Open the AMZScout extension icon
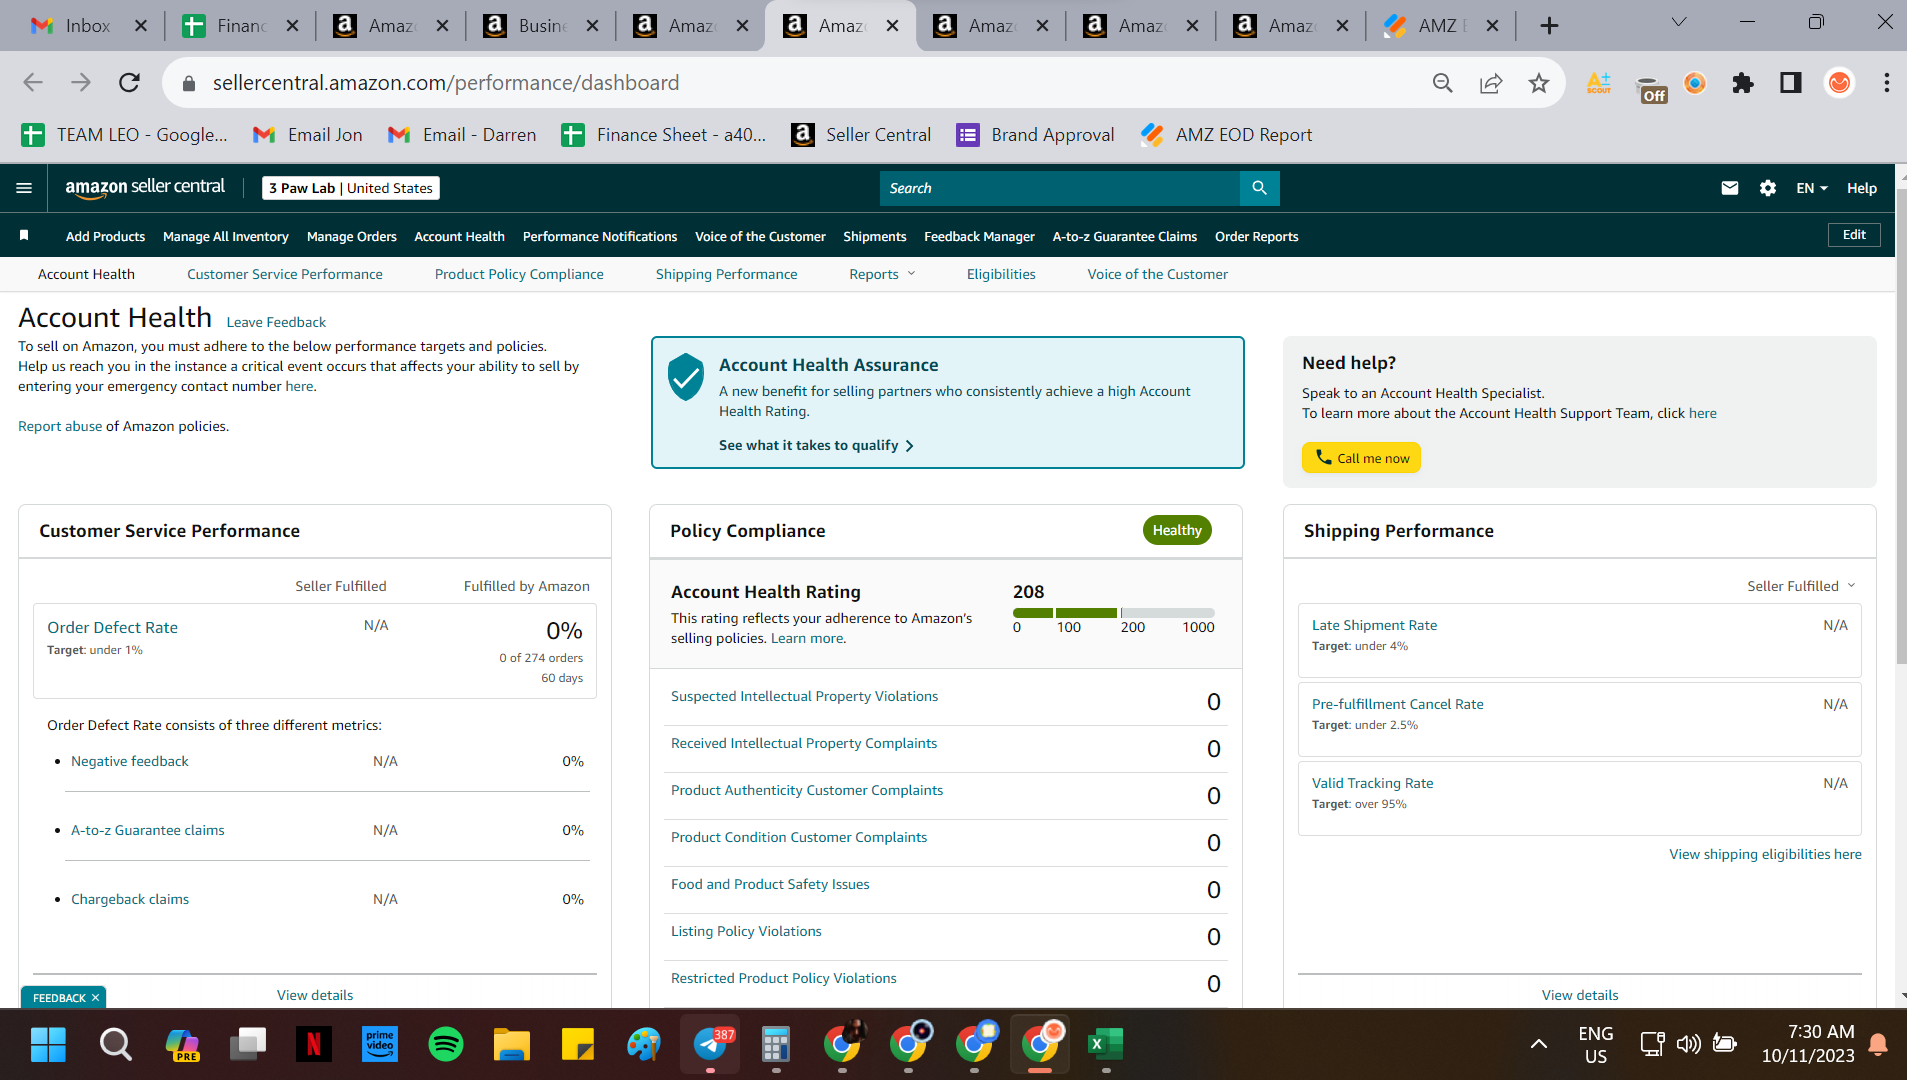This screenshot has height=1080, width=1907. pos(1598,83)
